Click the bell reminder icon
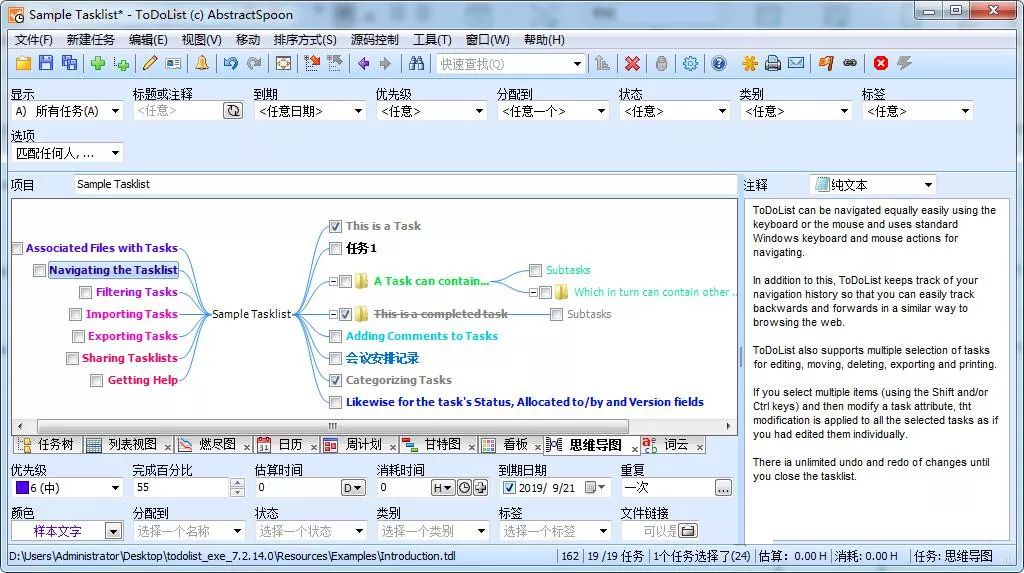 pyautogui.click(x=202, y=63)
